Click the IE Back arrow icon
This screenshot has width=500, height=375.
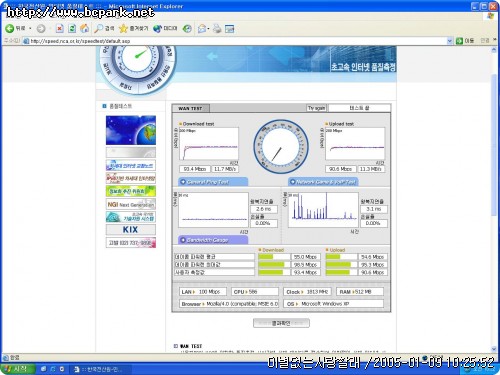(x=10, y=29)
